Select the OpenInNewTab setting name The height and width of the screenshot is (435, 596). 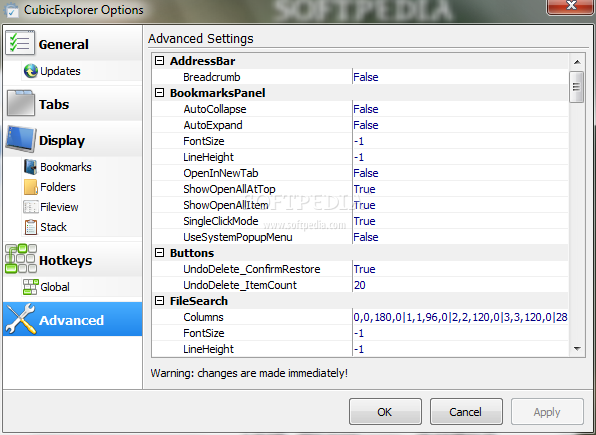pyautogui.click(x=221, y=173)
